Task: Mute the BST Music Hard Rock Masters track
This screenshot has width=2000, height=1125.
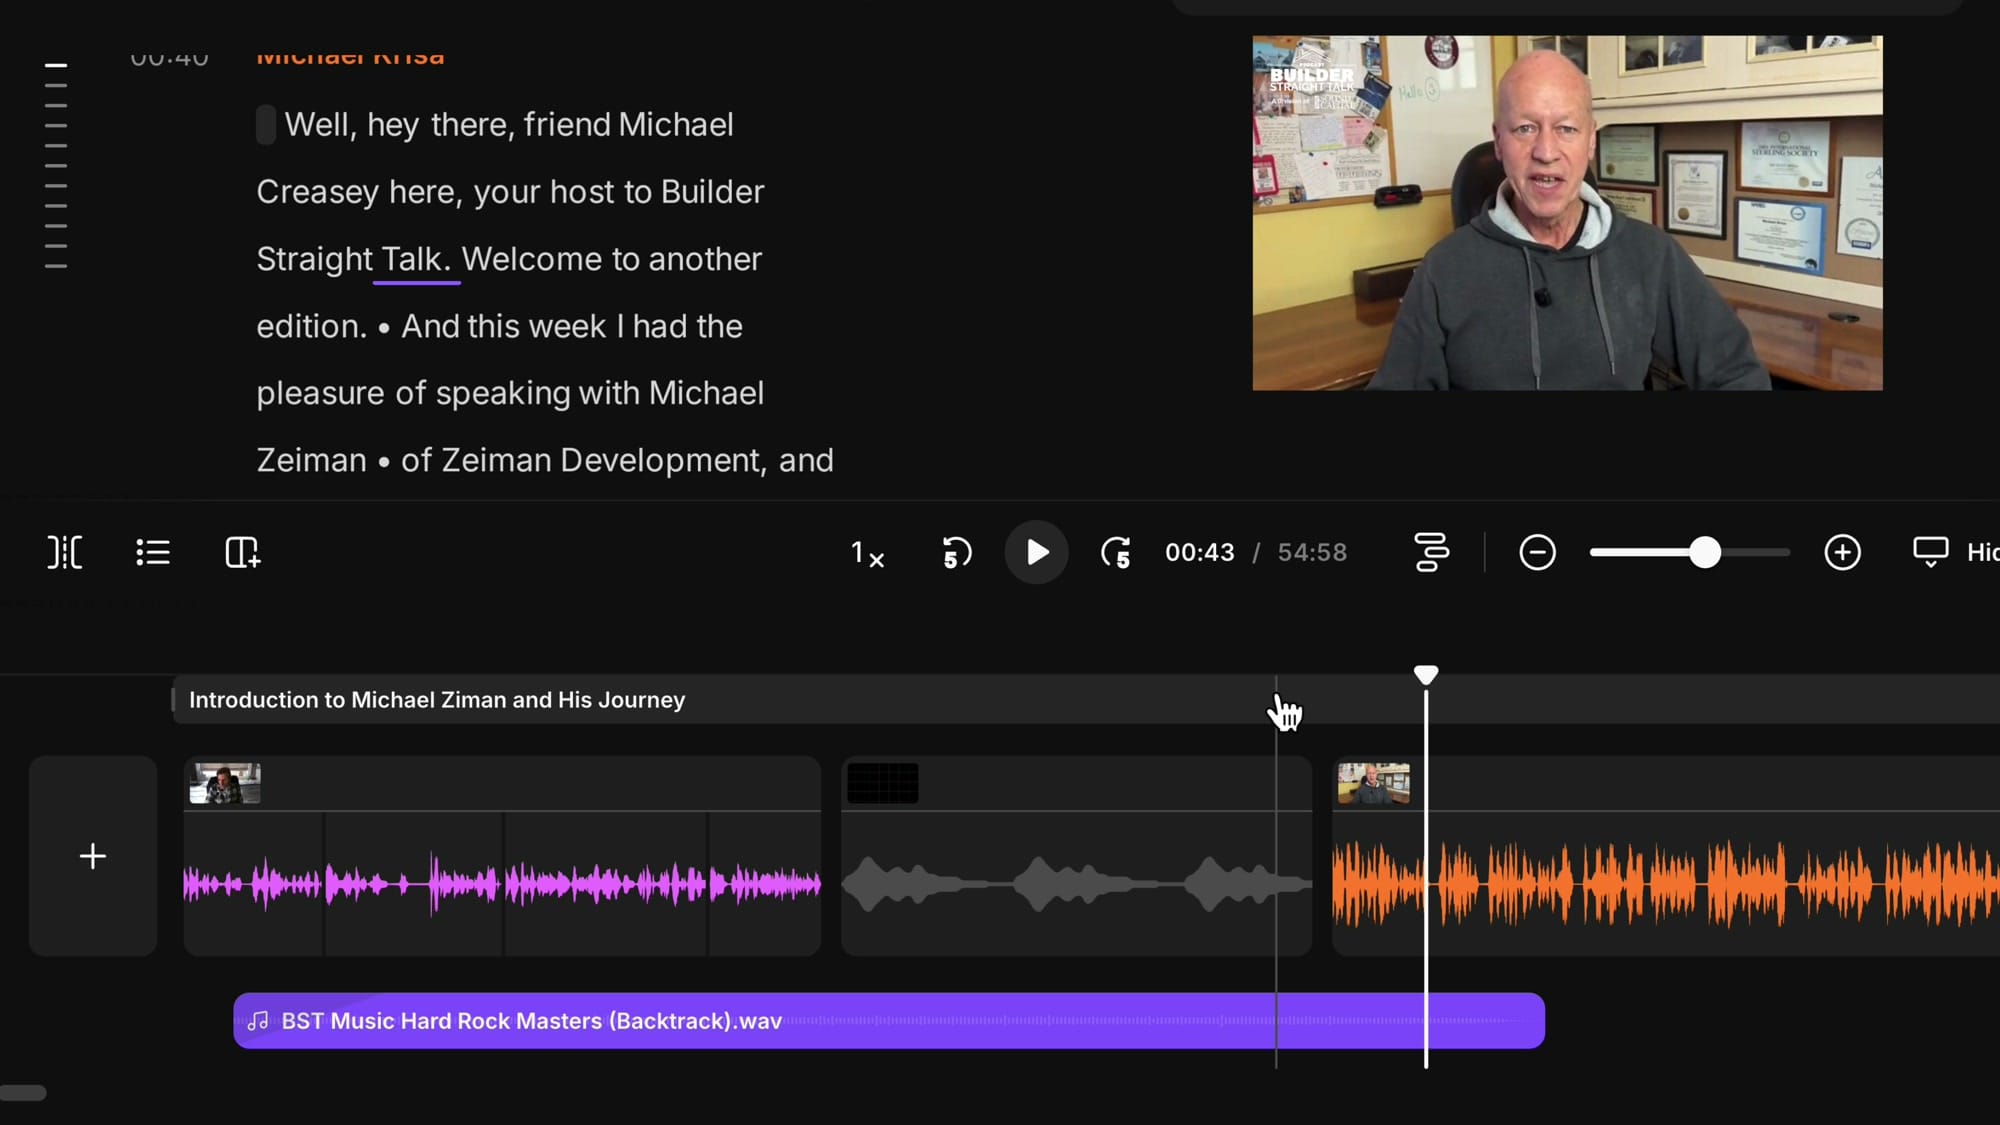Action: (x=259, y=1021)
